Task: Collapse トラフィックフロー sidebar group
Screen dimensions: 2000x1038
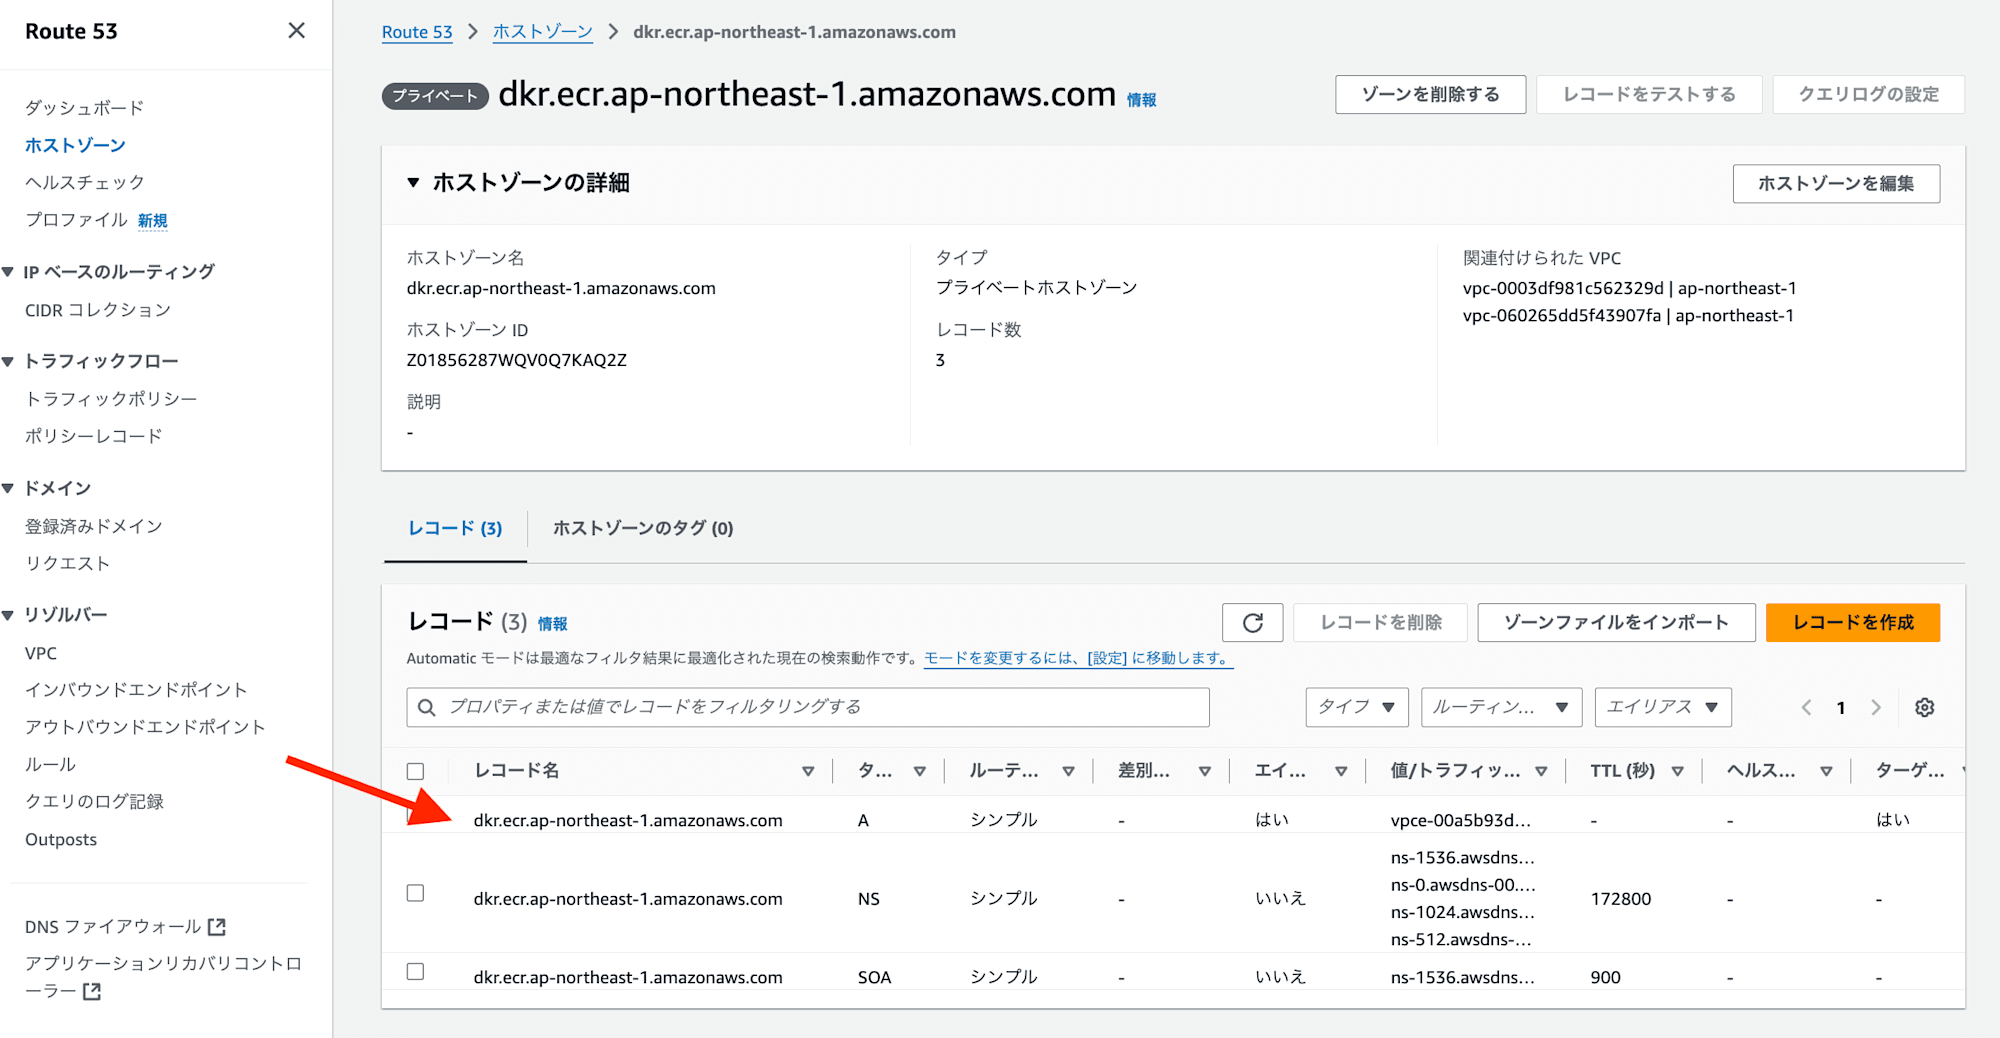Action: click(8, 361)
